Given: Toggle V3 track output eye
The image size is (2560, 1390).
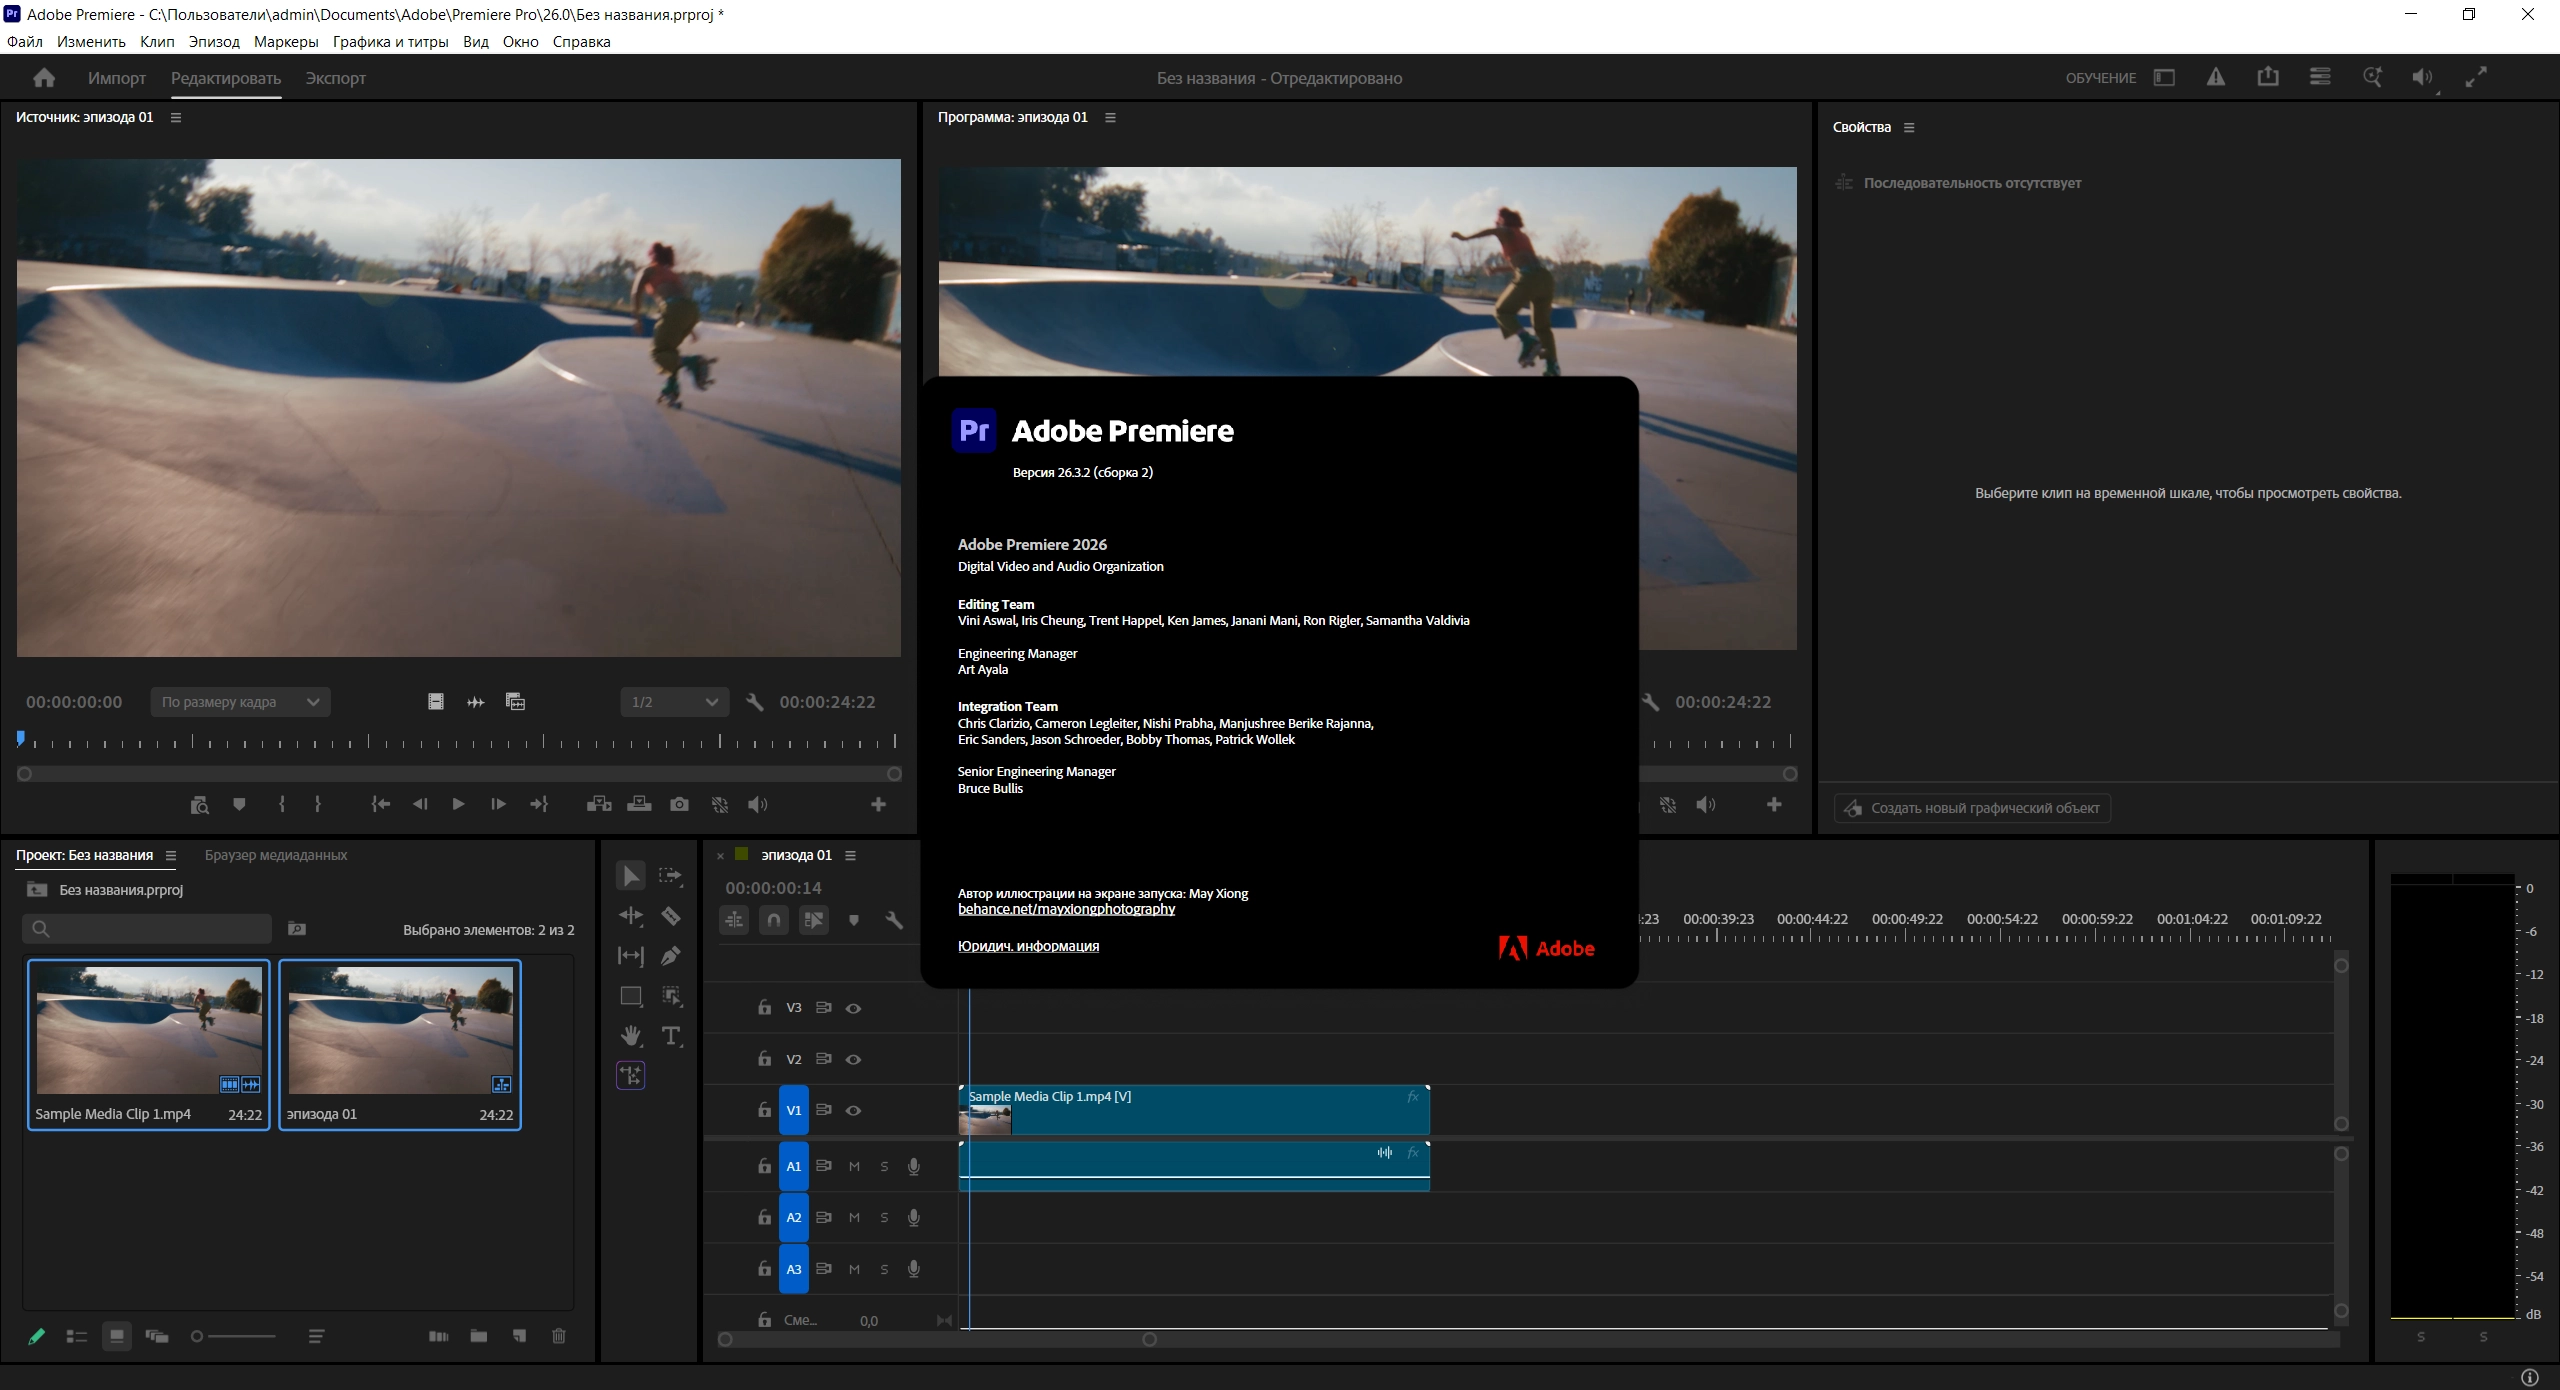Looking at the screenshot, I should tap(853, 1008).
